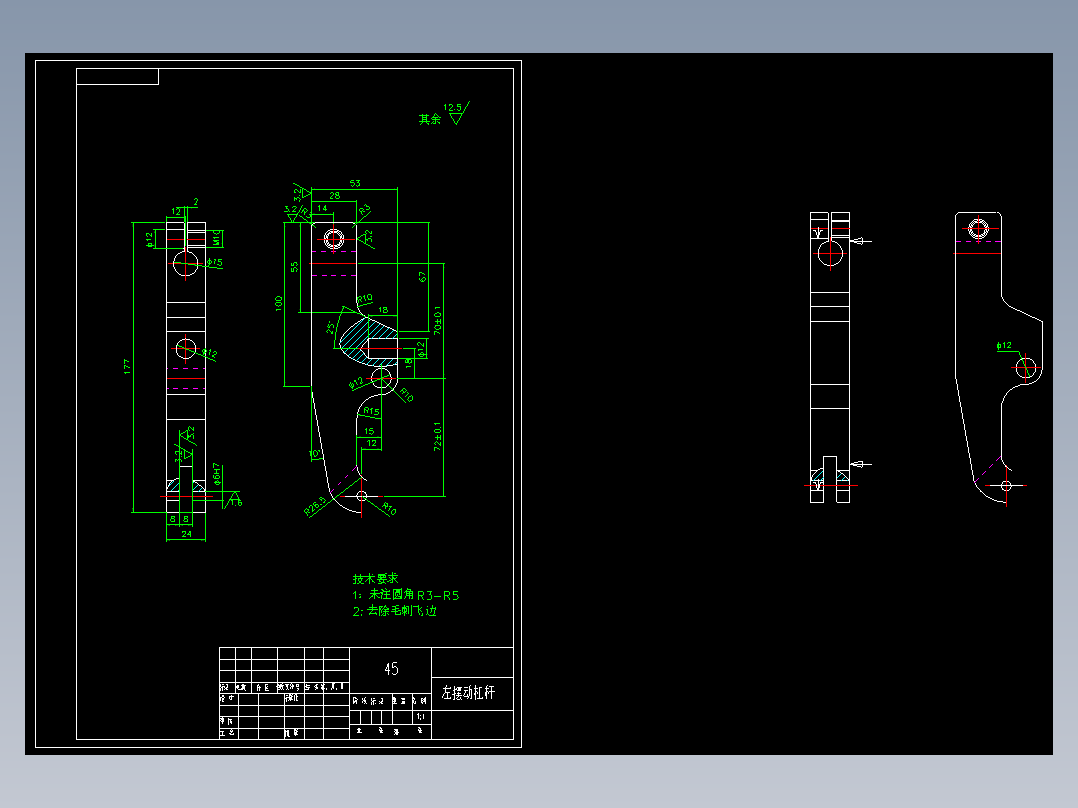This screenshot has height=808, width=1078.
Task: Pick the 14 dimension label
Action: (x=322, y=208)
